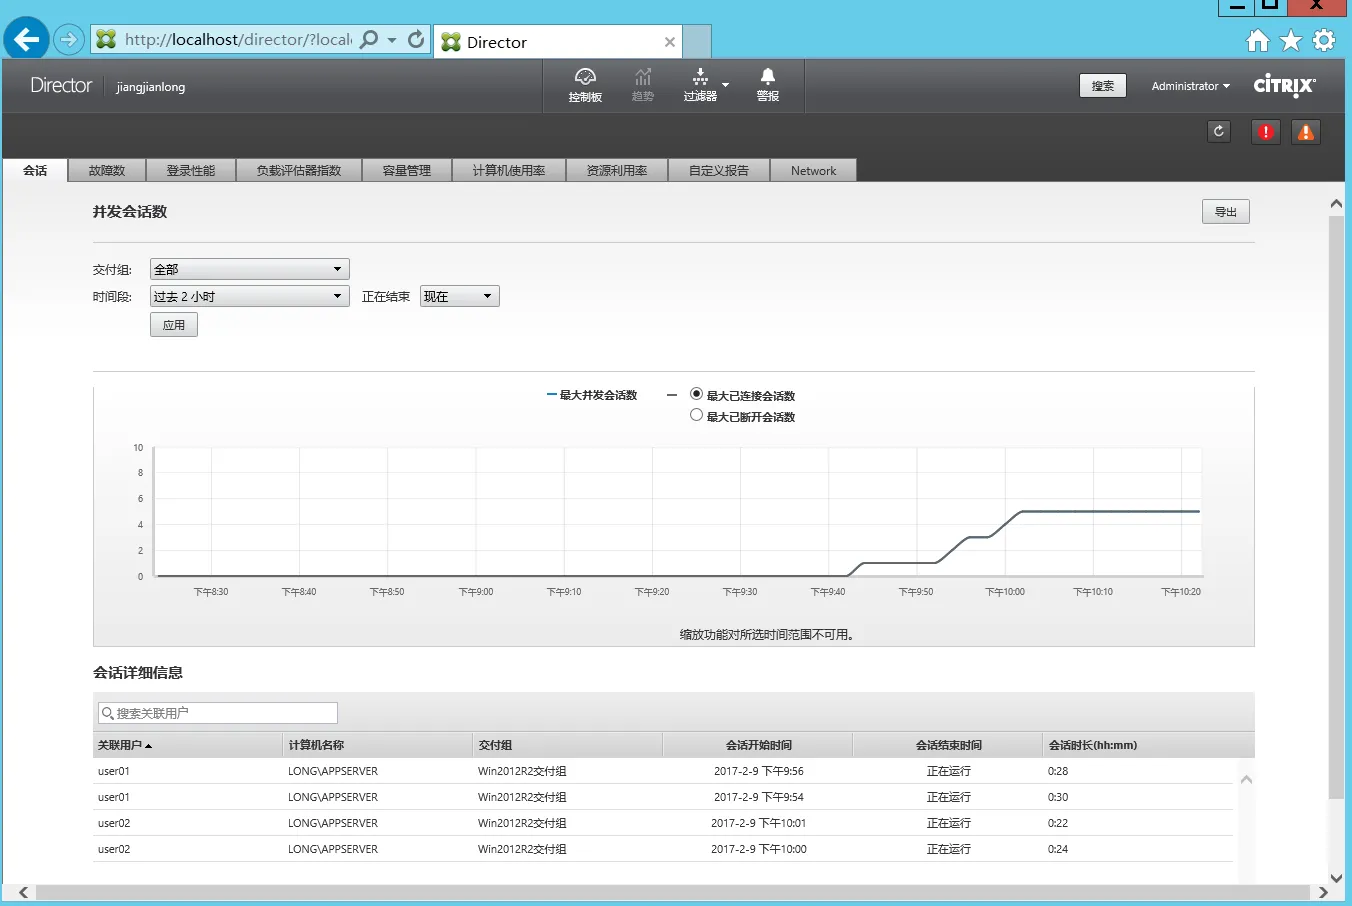Close the Director browser tab
Viewport: 1352px width, 906px height.
point(670,42)
